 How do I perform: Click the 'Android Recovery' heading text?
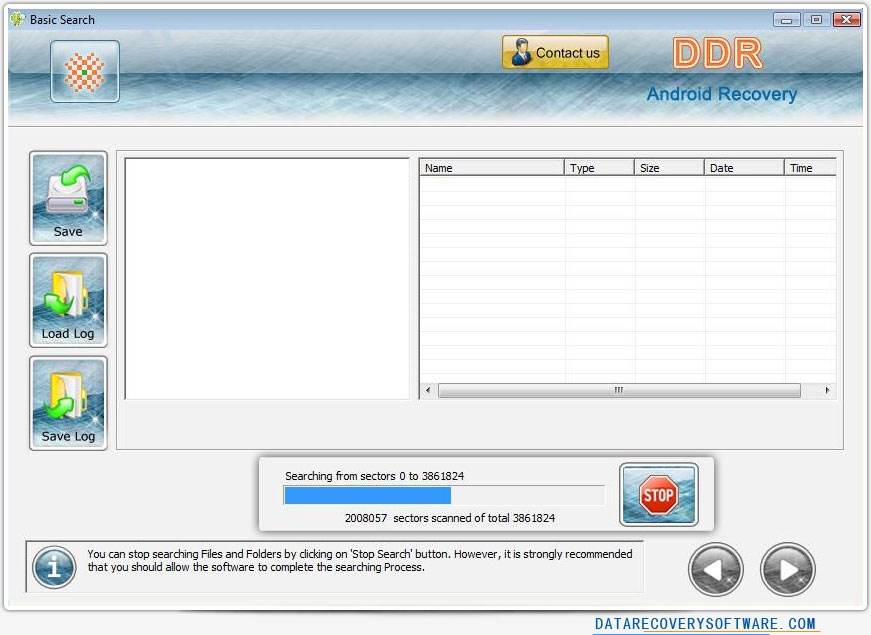point(722,94)
